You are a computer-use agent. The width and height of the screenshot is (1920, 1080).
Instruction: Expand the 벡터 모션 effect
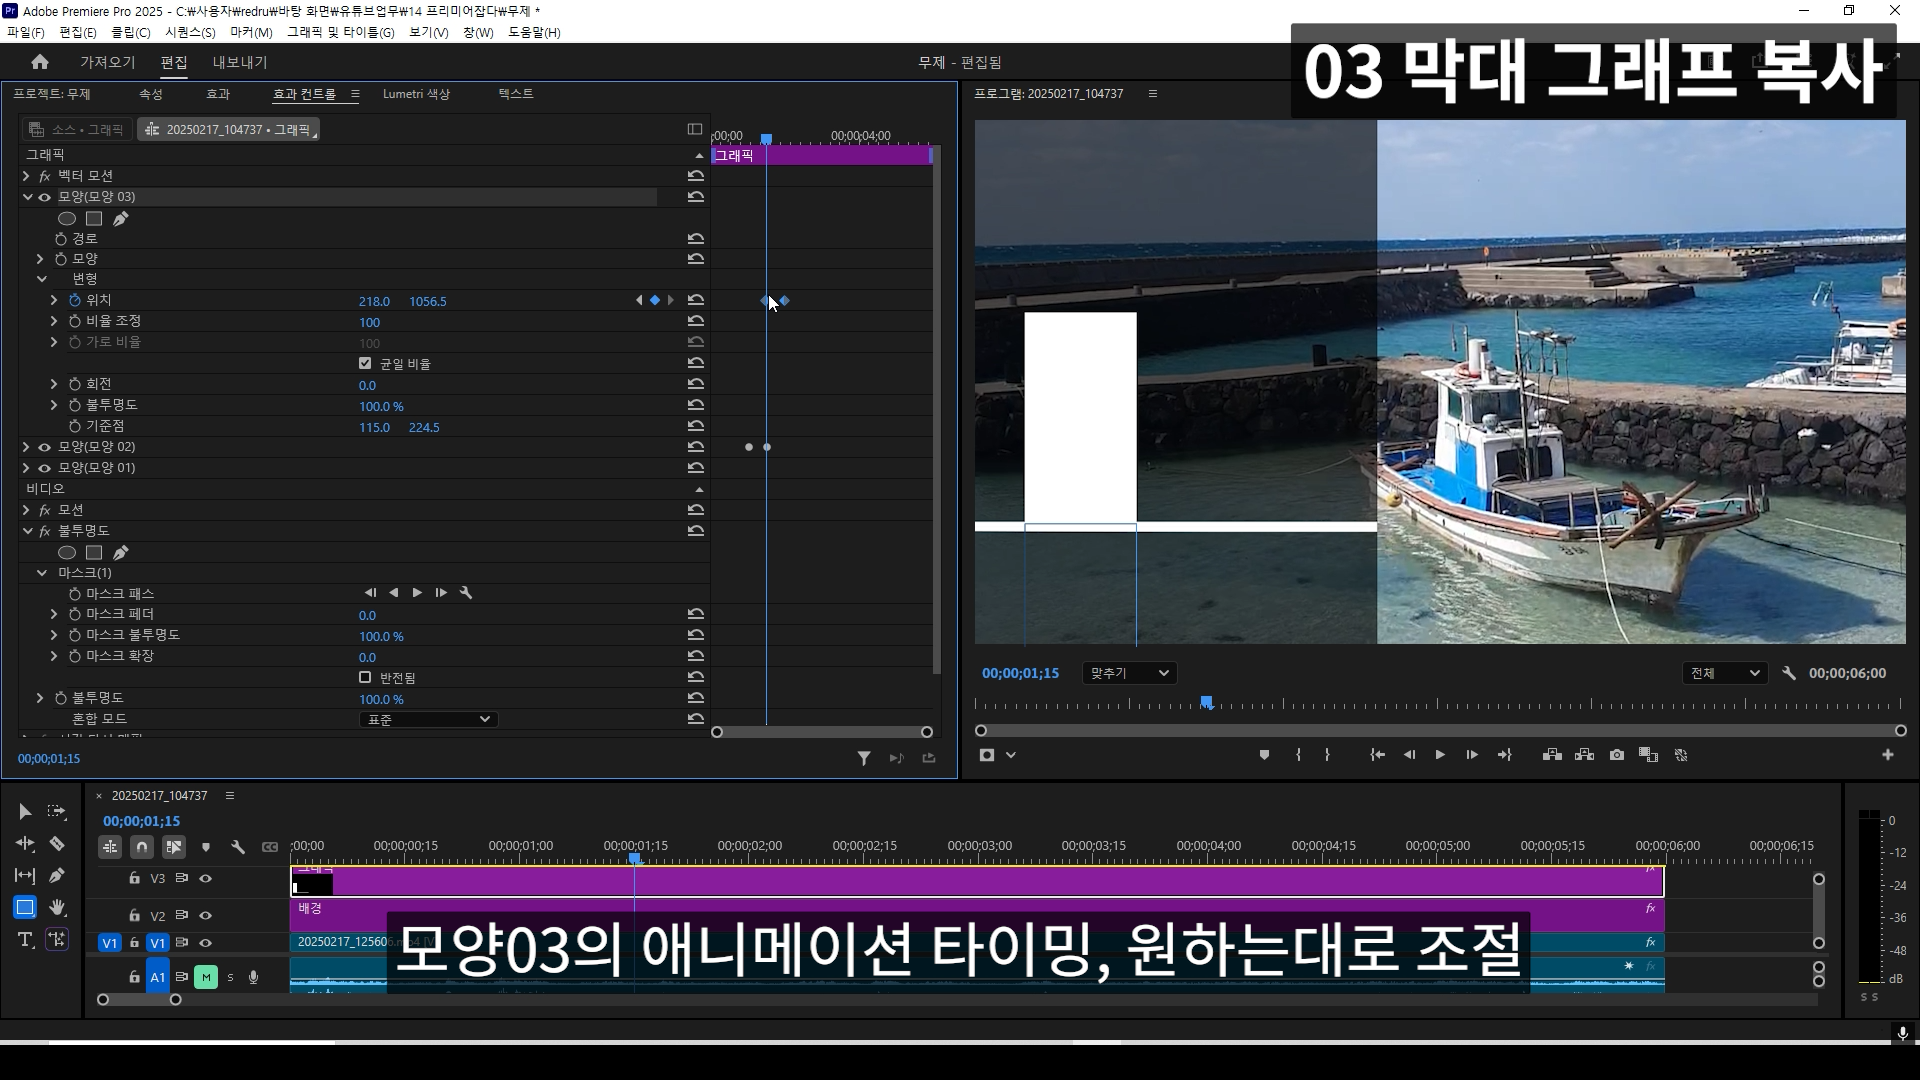[26, 176]
